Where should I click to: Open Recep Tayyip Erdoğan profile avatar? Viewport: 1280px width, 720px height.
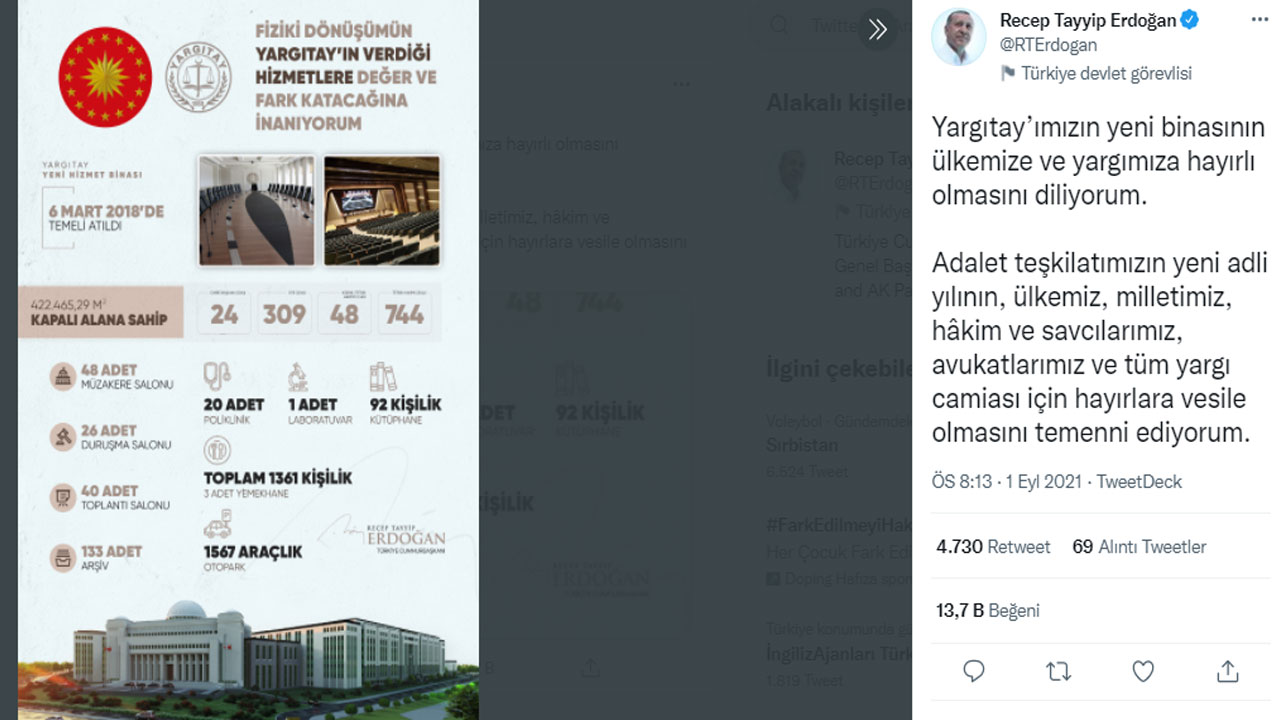coord(958,38)
